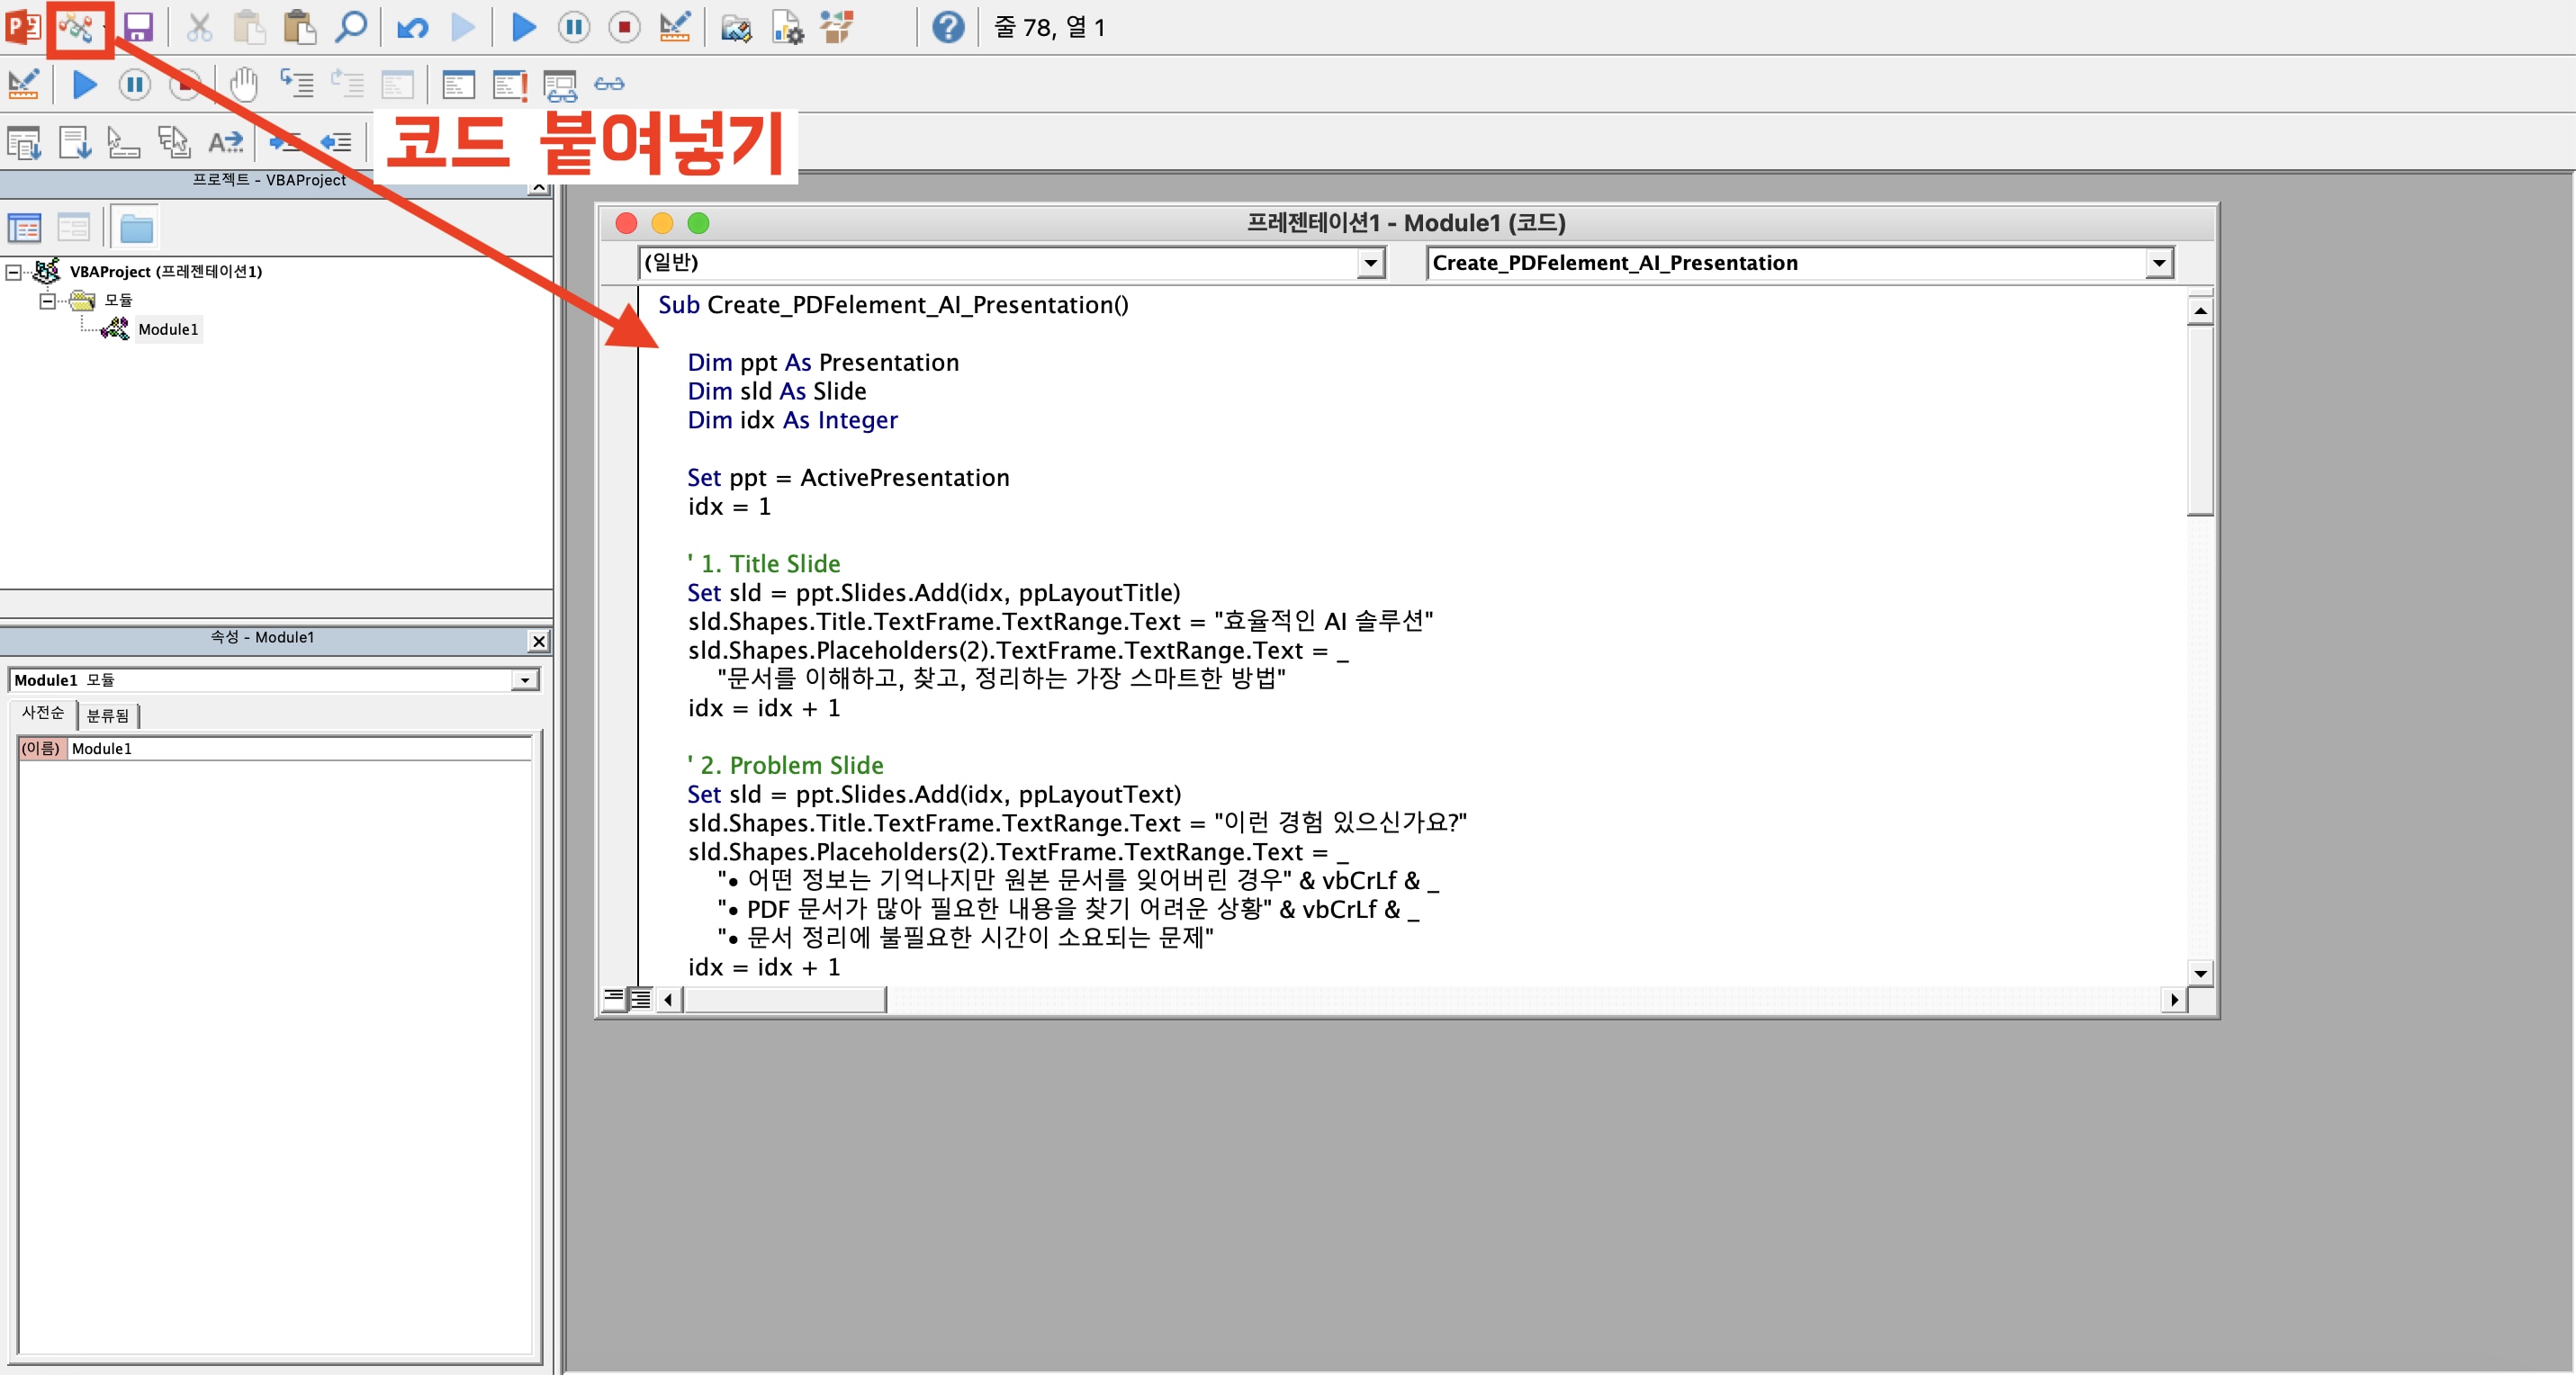
Task: Open the (일반) object dropdown
Action: [1369, 263]
